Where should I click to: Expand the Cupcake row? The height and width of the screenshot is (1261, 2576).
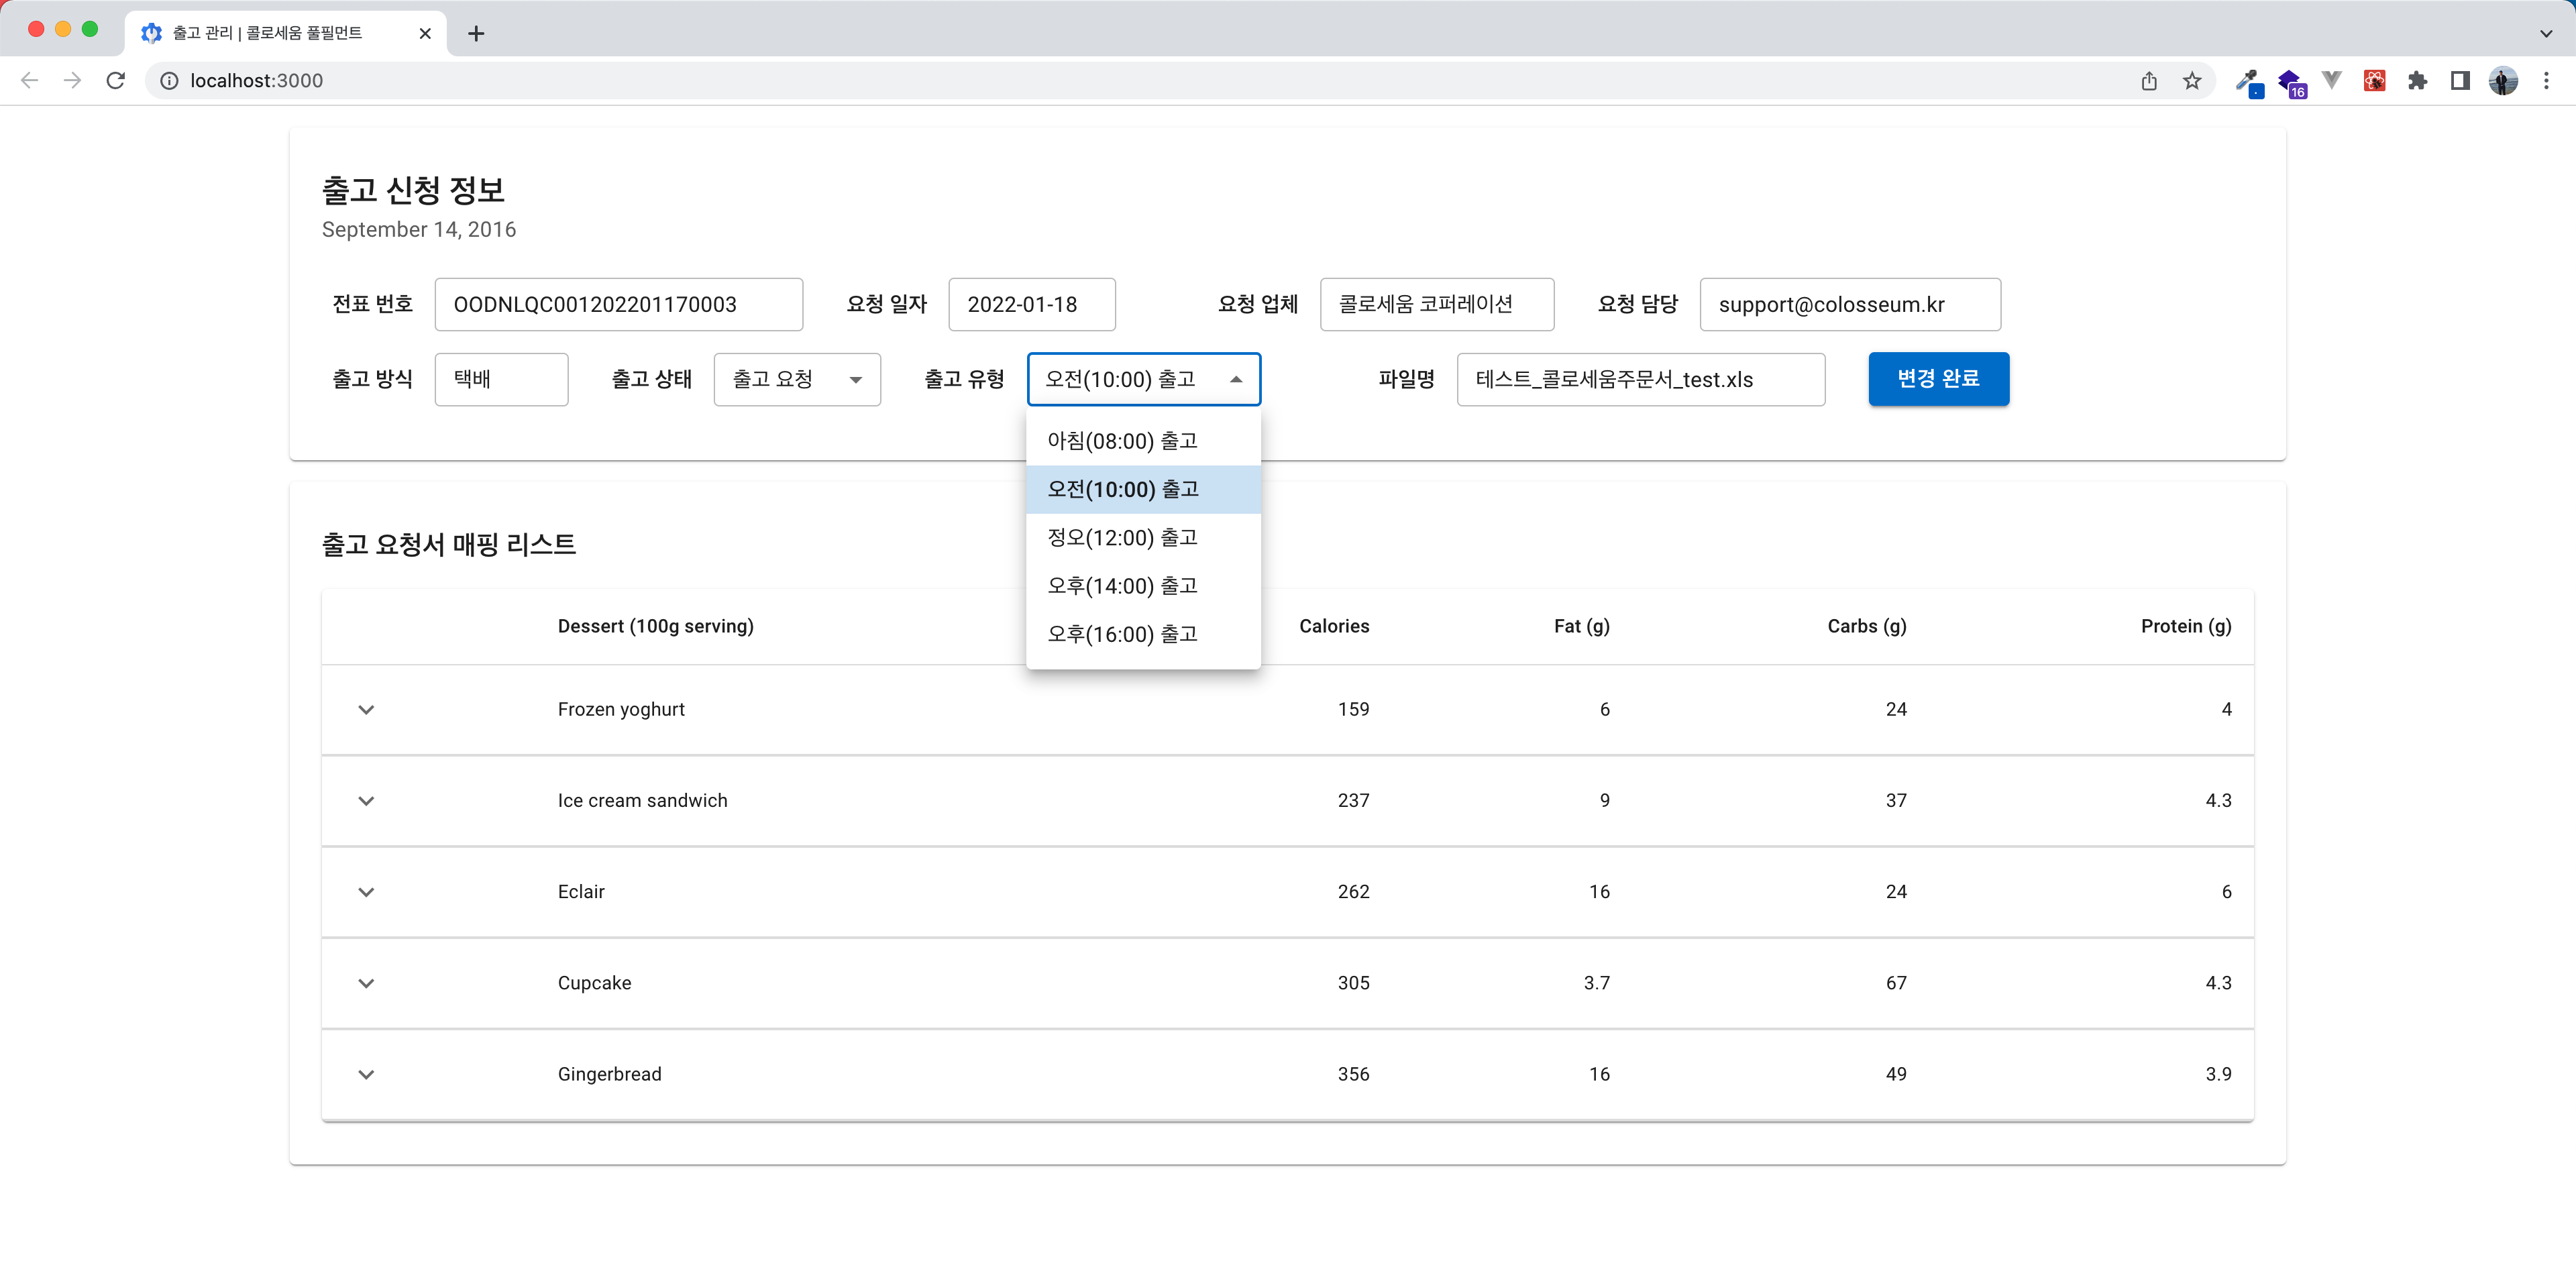coord(366,983)
